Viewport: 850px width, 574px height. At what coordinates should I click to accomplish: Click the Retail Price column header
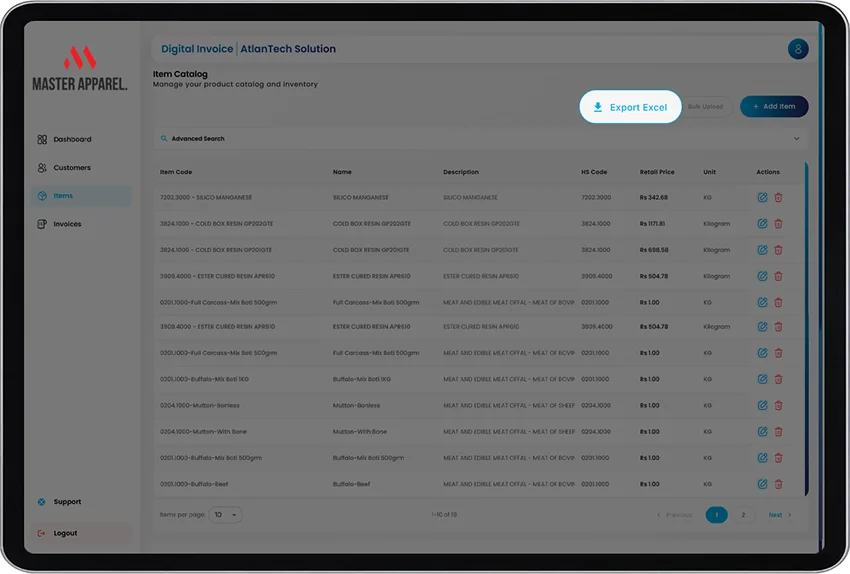click(x=657, y=172)
